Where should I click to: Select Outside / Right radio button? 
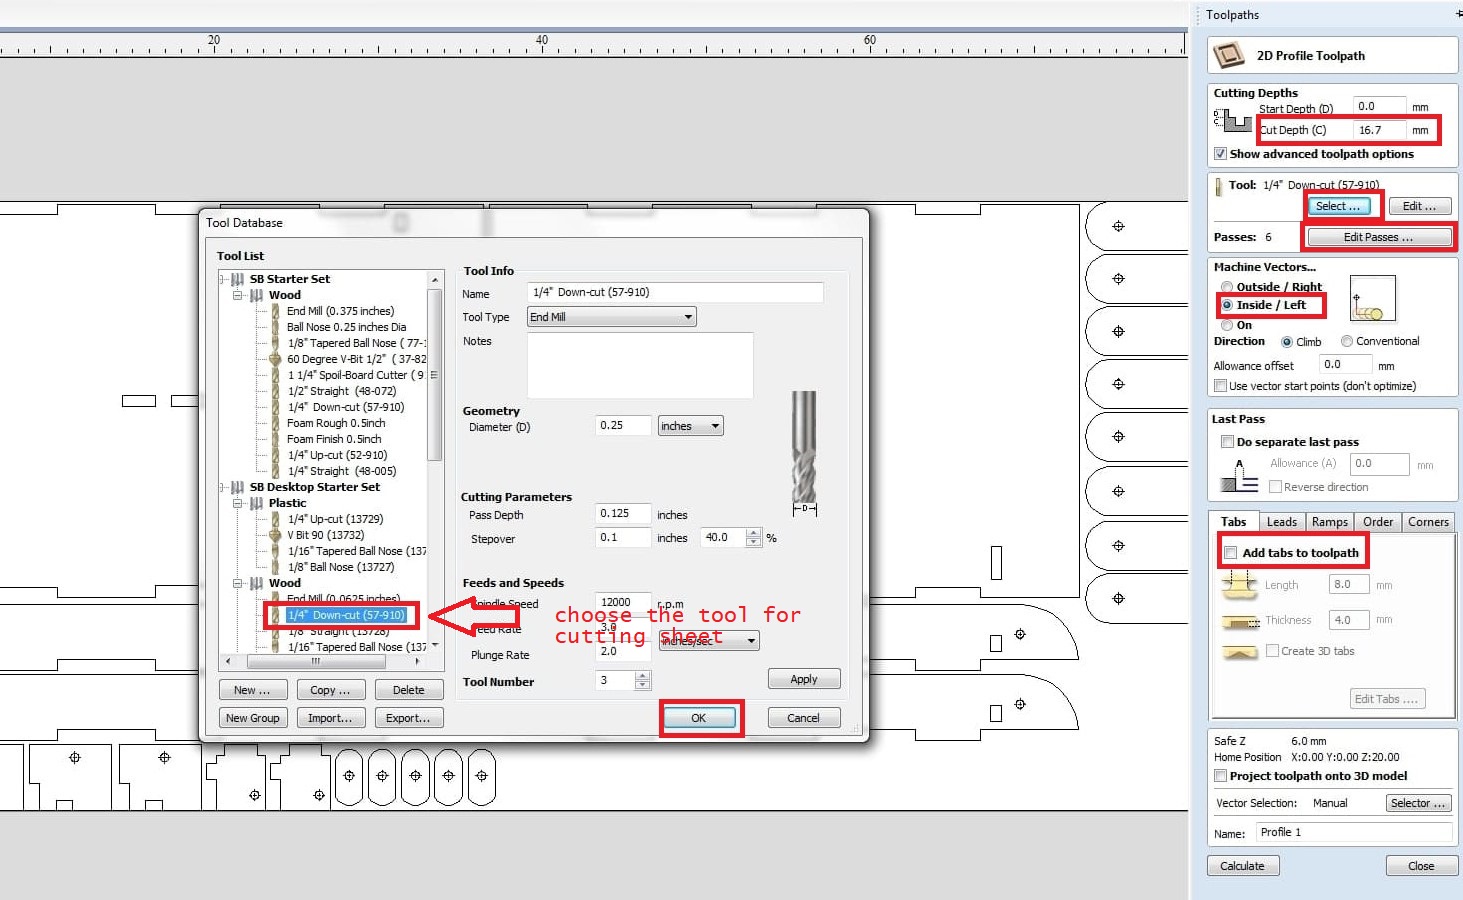[1227, 287]
